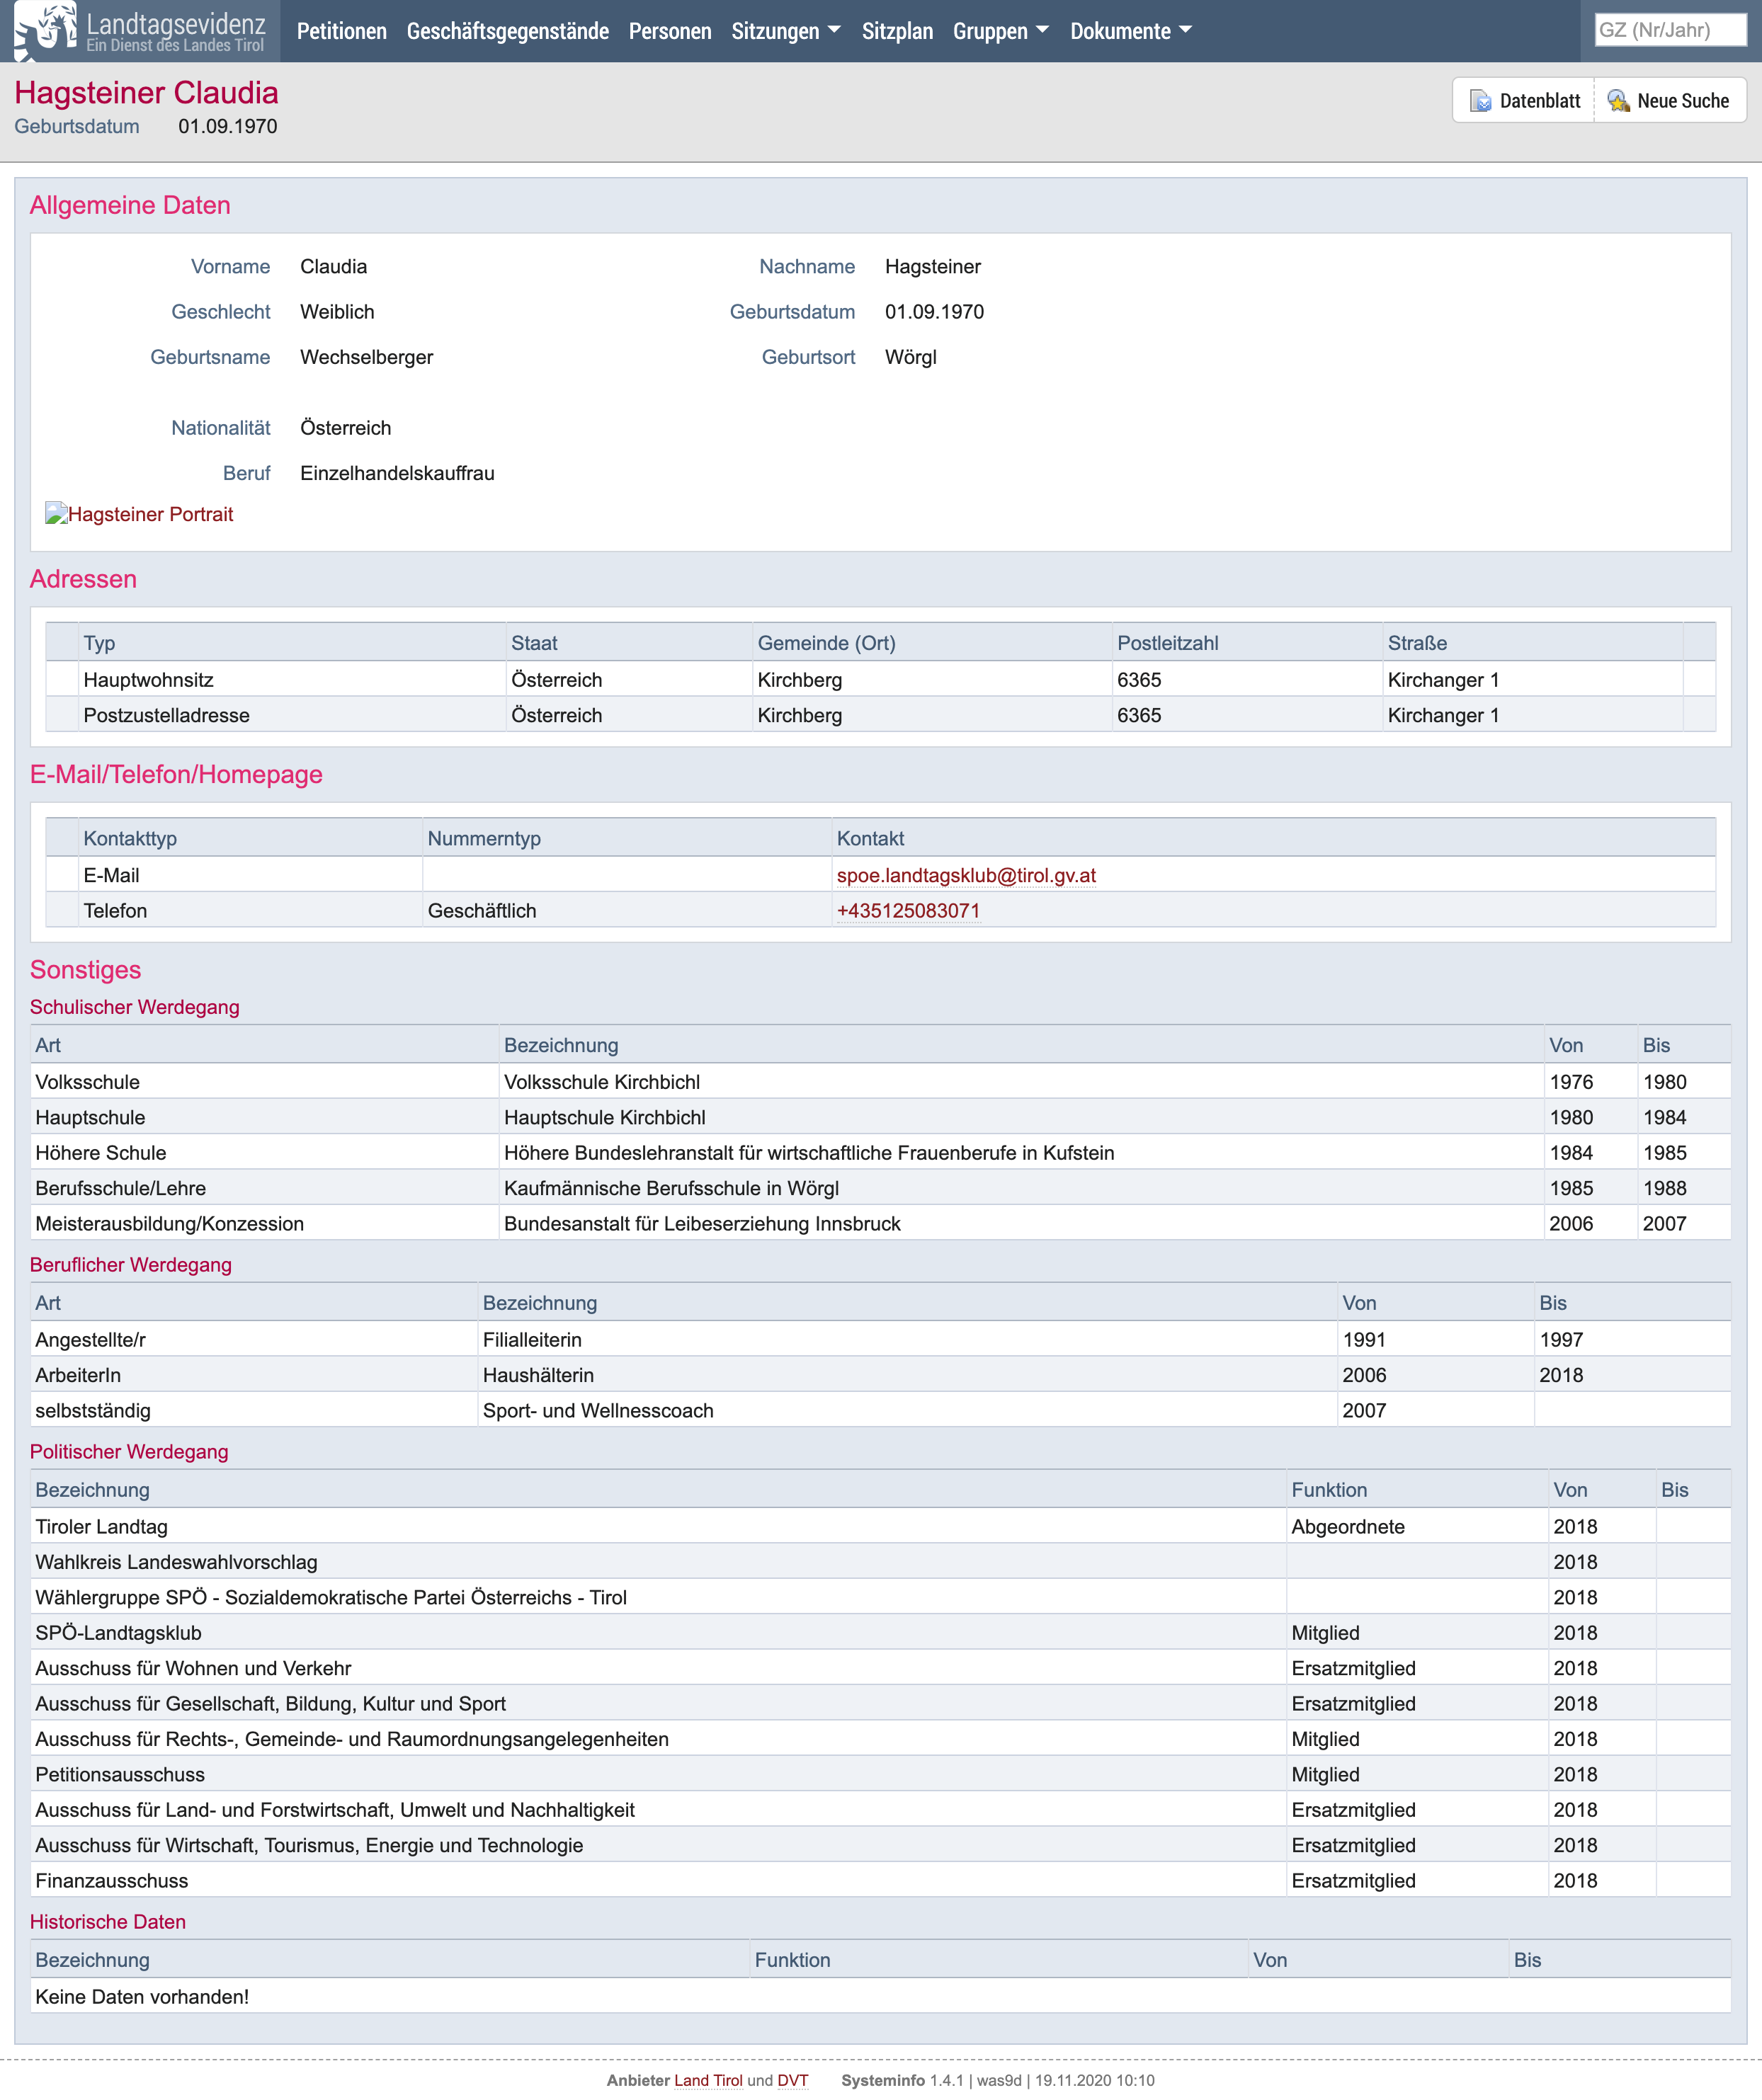
Task: Open the DVT footer link
Action: coord(792,2080)
